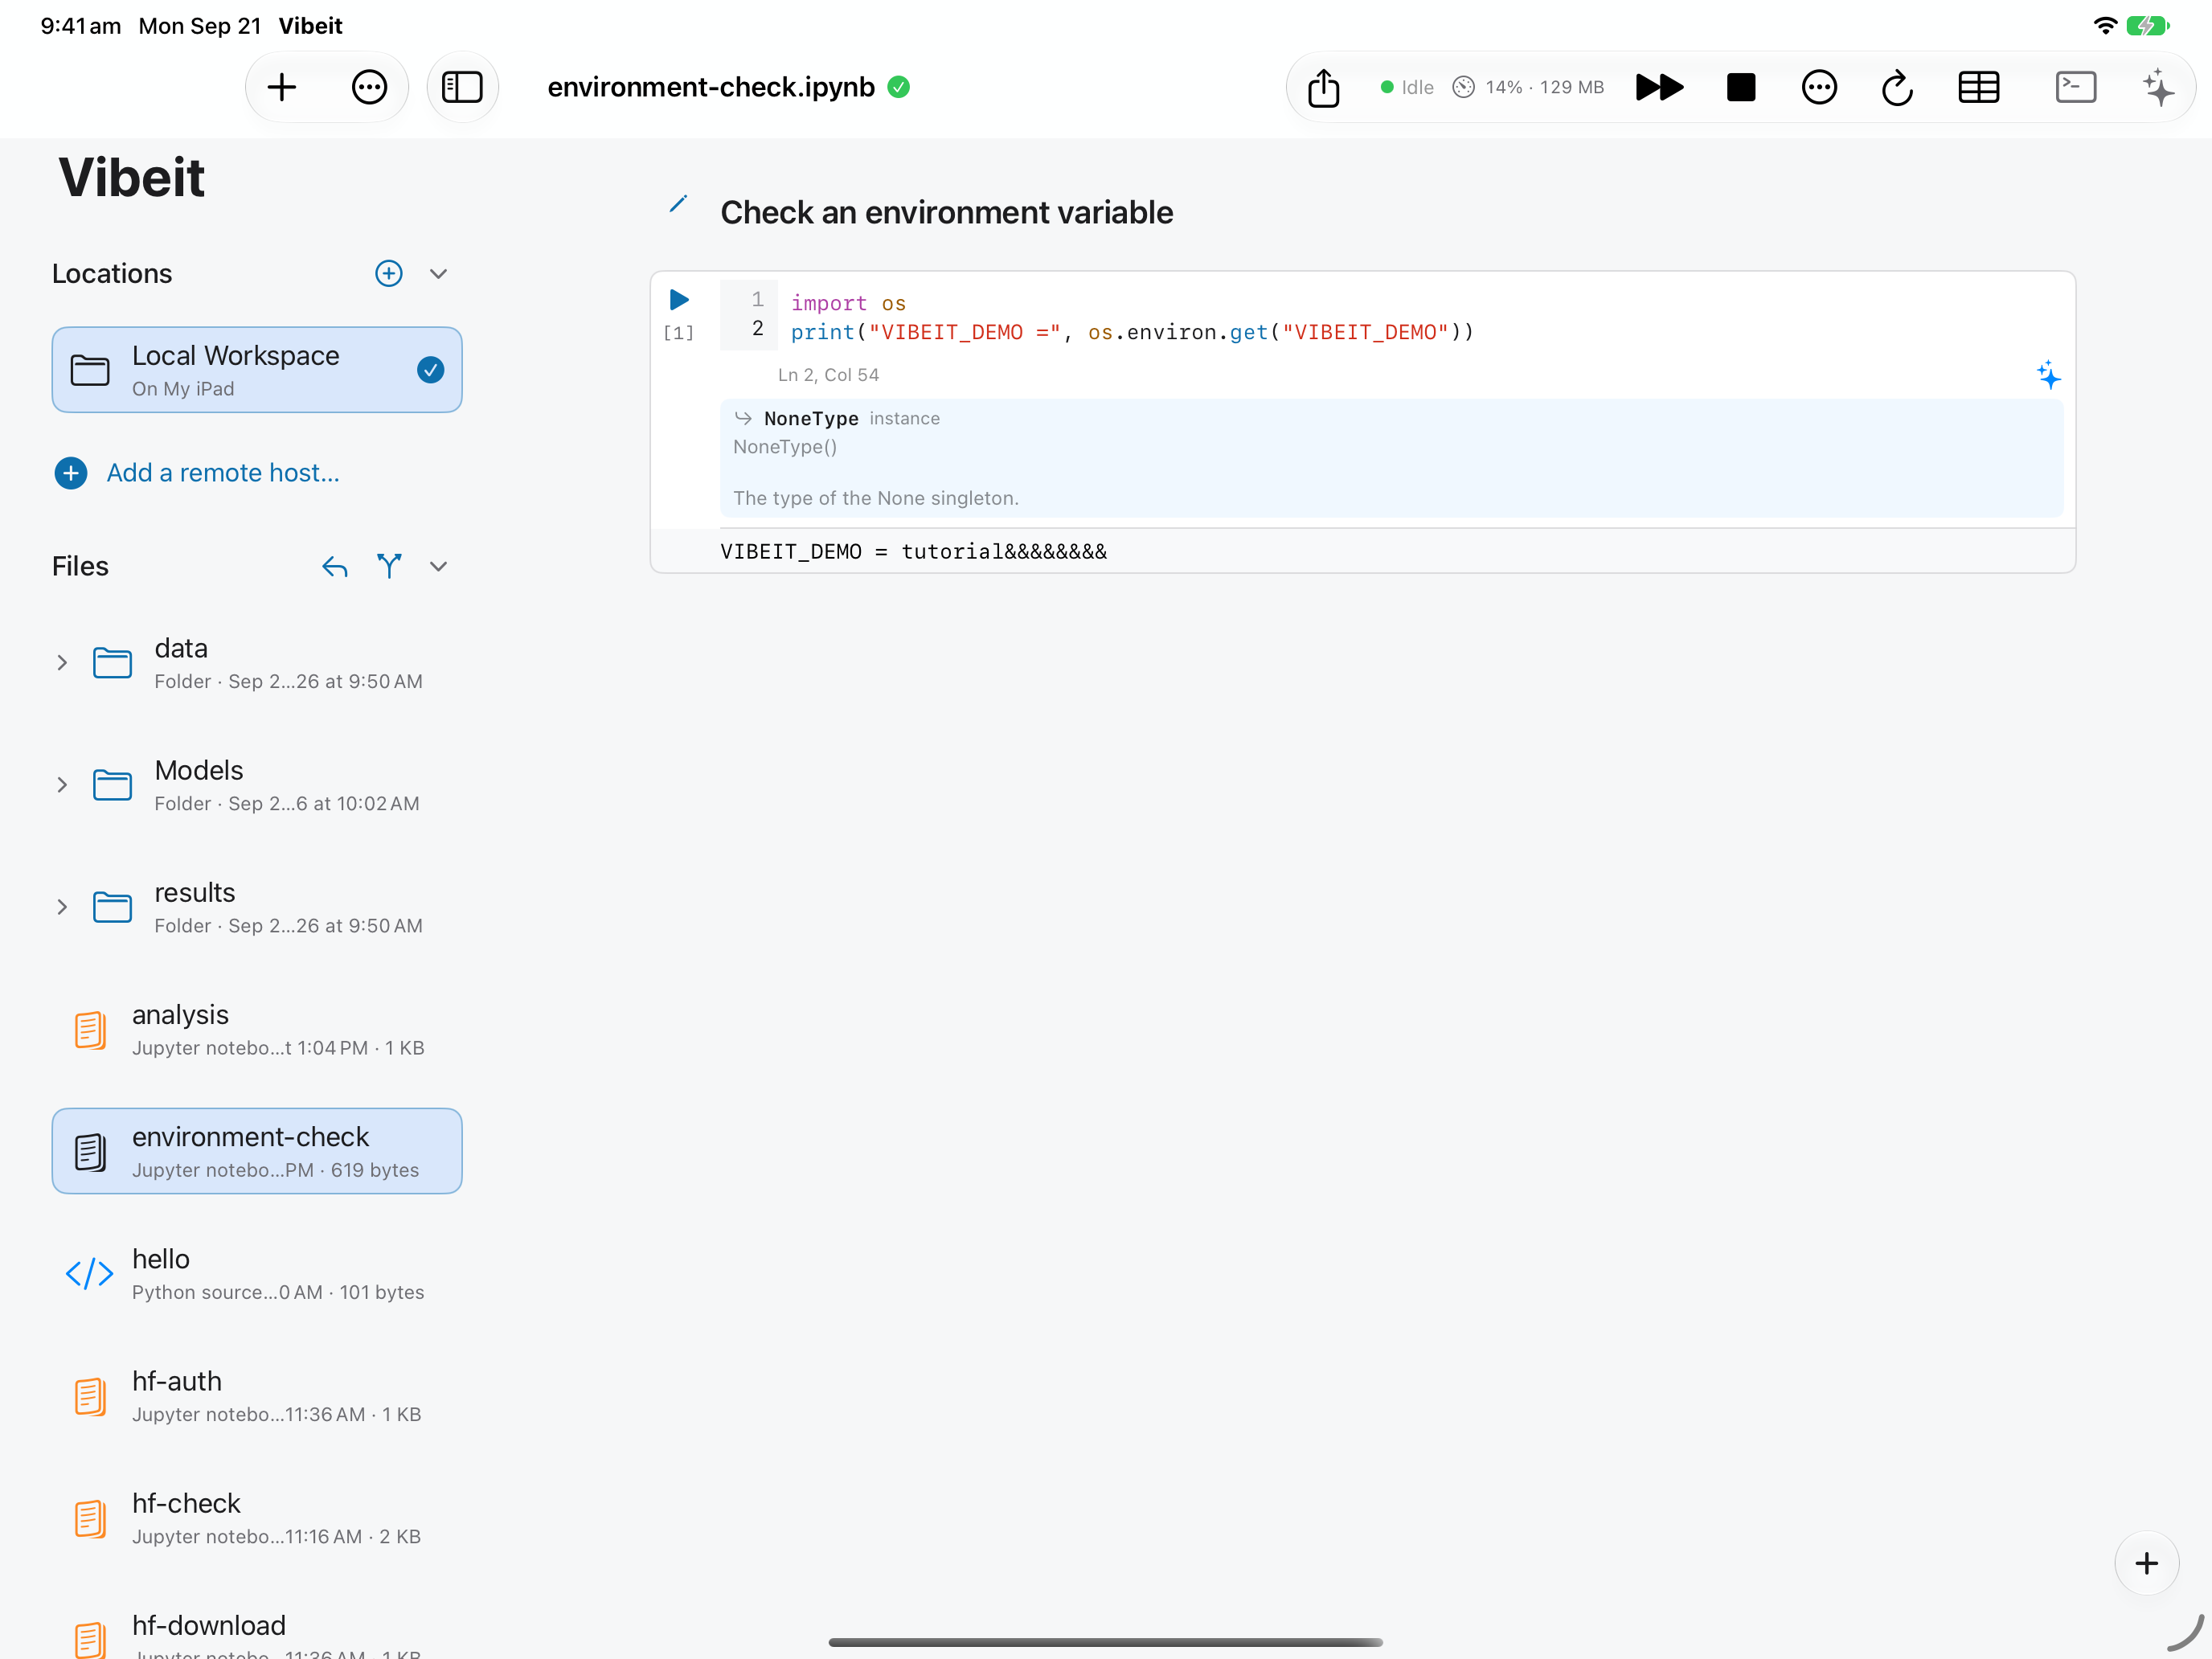The image size is (2212, 1659).
Task: Add a new location with circled plus
Action: [x=389, y=273]
